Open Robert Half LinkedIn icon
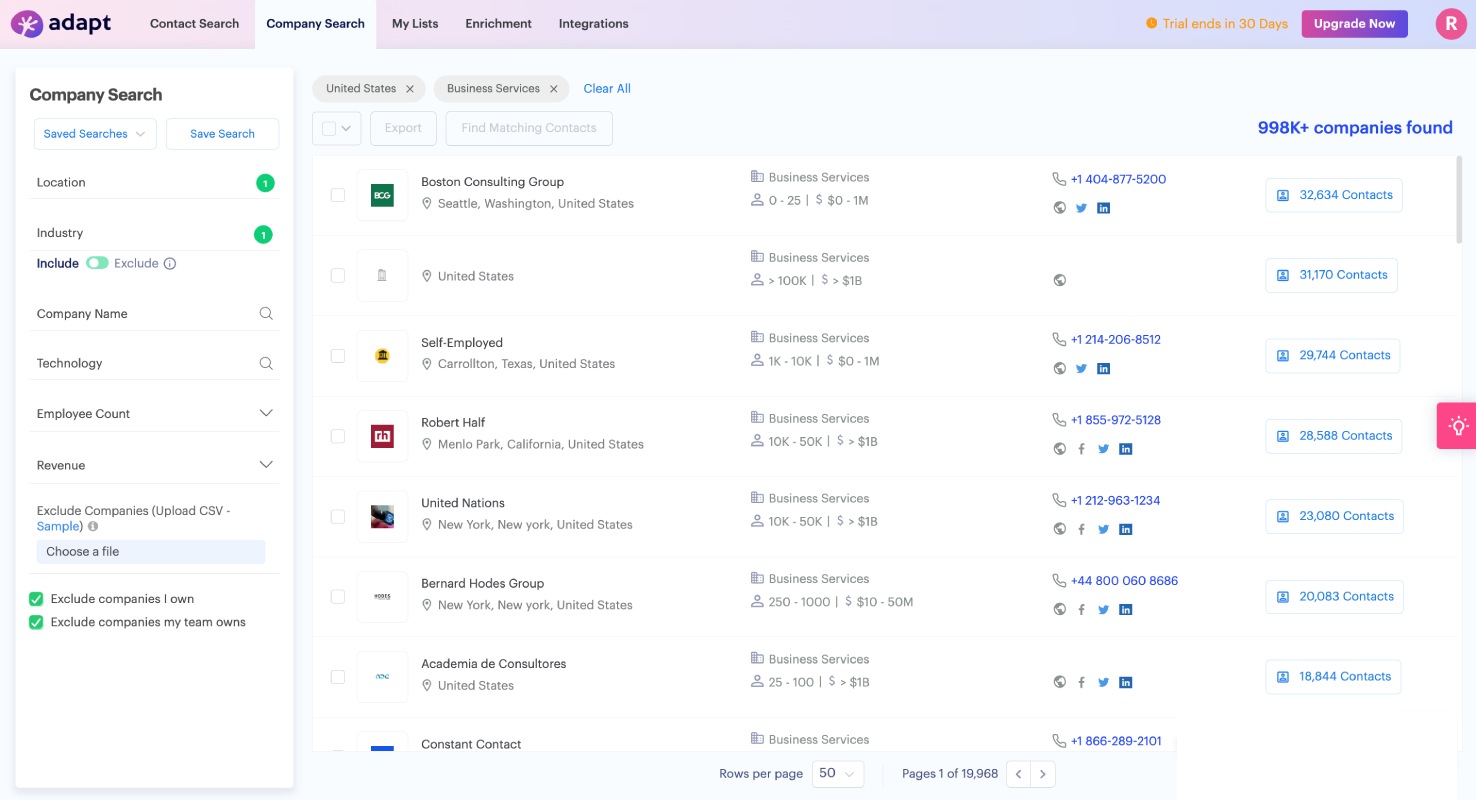 click(x=1126, y=449)
